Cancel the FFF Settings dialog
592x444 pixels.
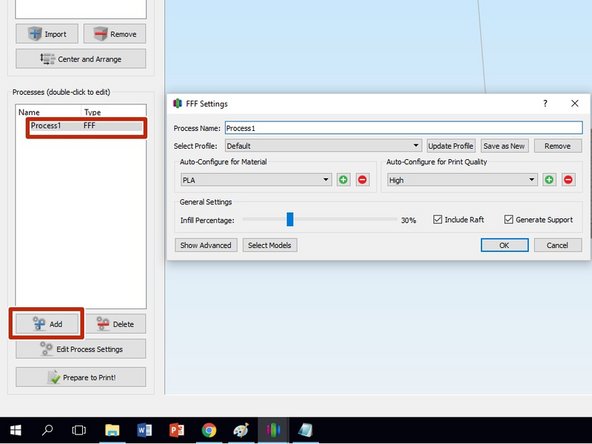point(558,245)
